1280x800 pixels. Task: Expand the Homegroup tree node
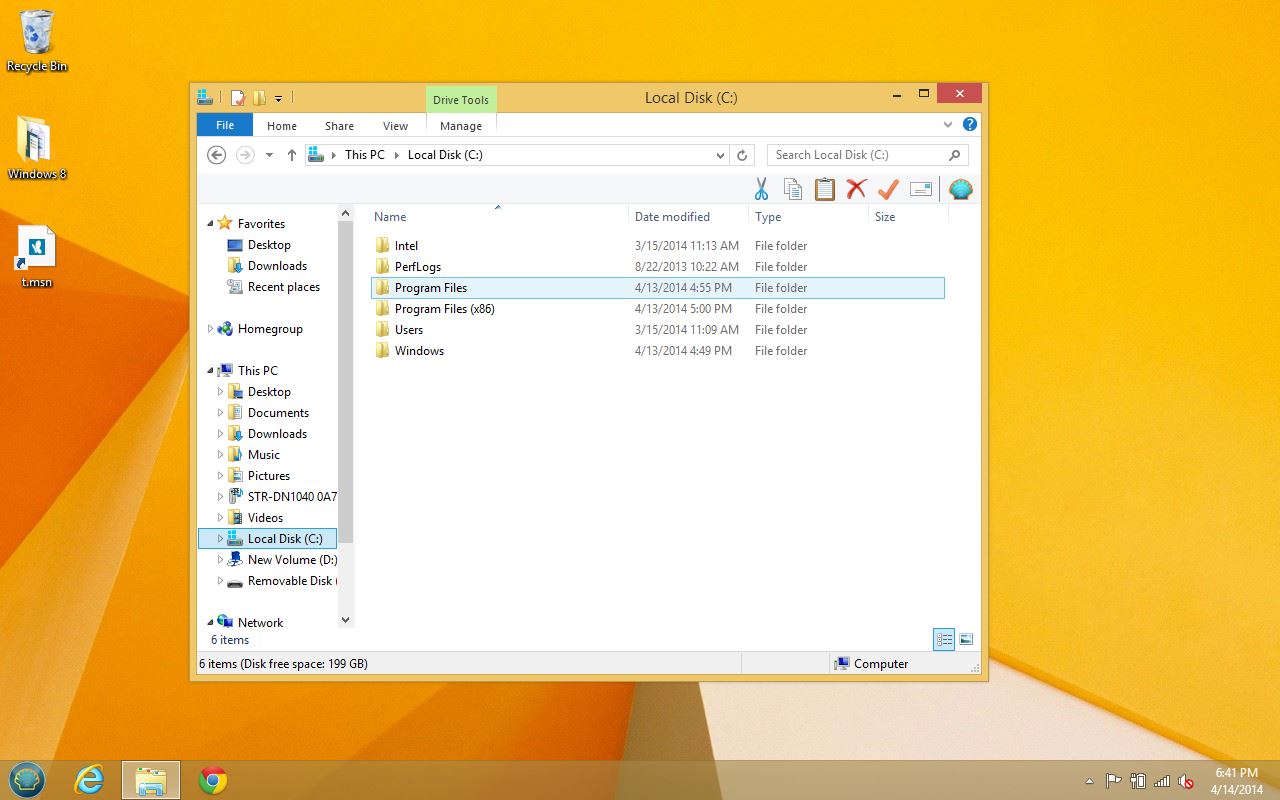210,329
